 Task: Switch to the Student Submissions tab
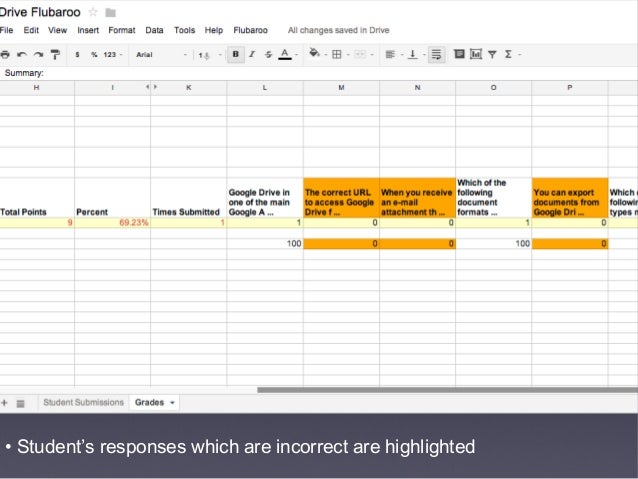[x=83, y=402]
